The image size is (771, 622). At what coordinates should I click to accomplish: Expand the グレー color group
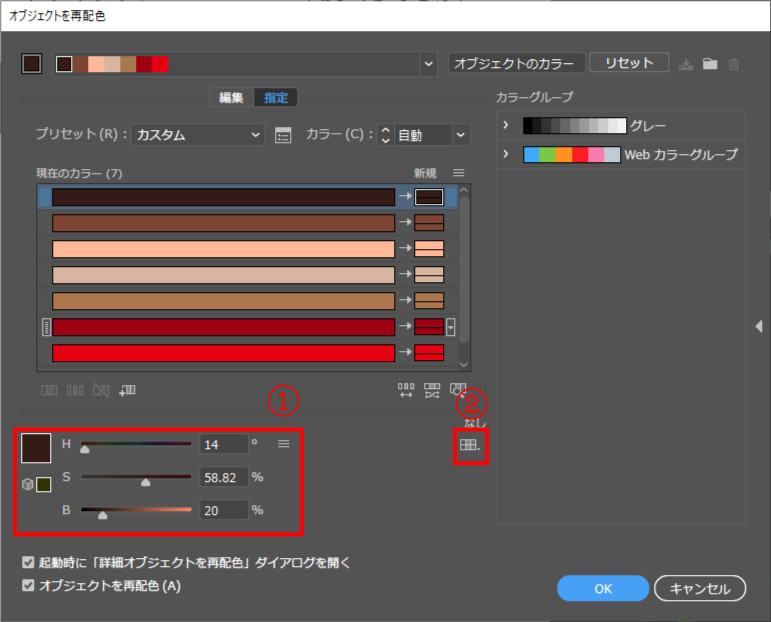tap(506, 126)
